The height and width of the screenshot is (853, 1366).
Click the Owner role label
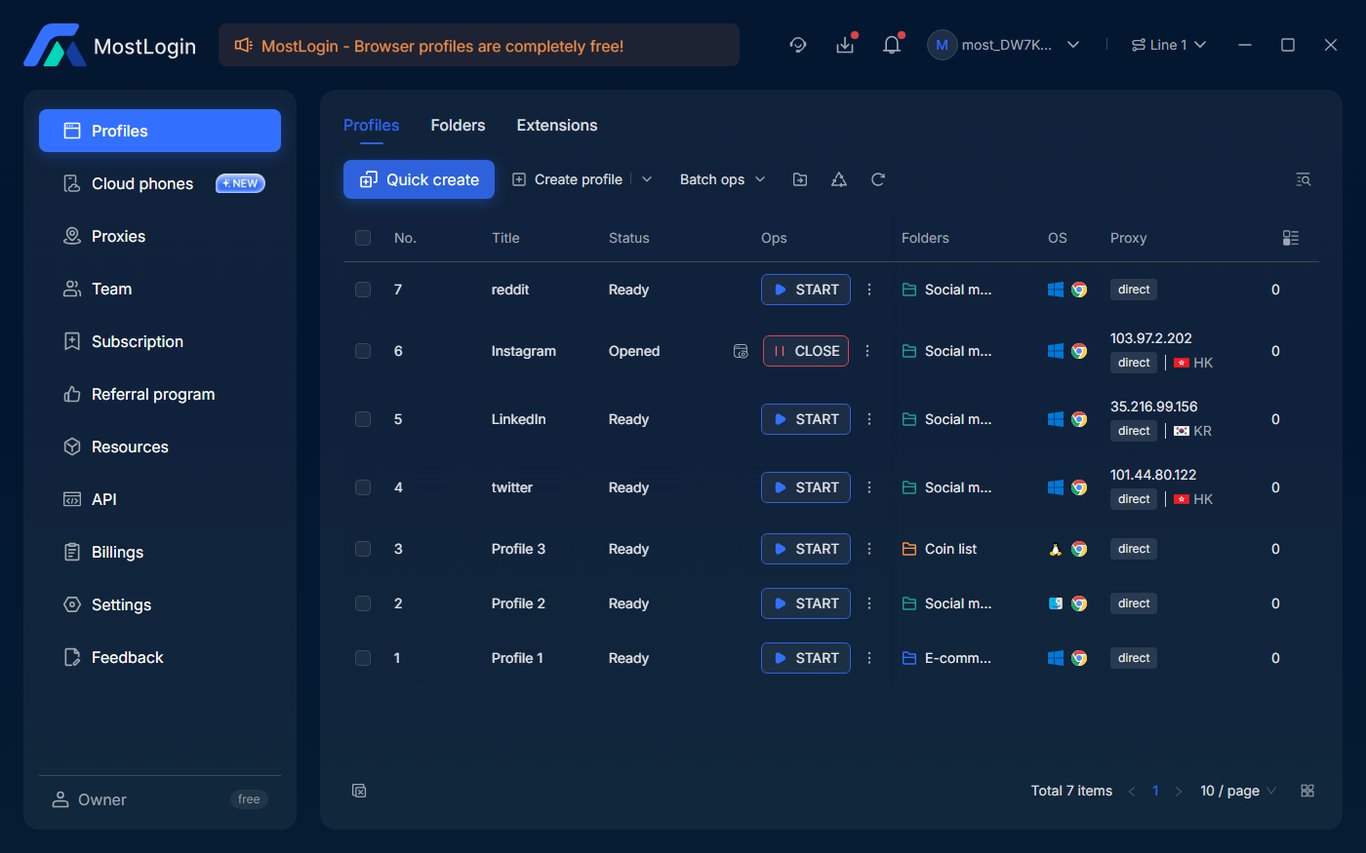point(102,800)
